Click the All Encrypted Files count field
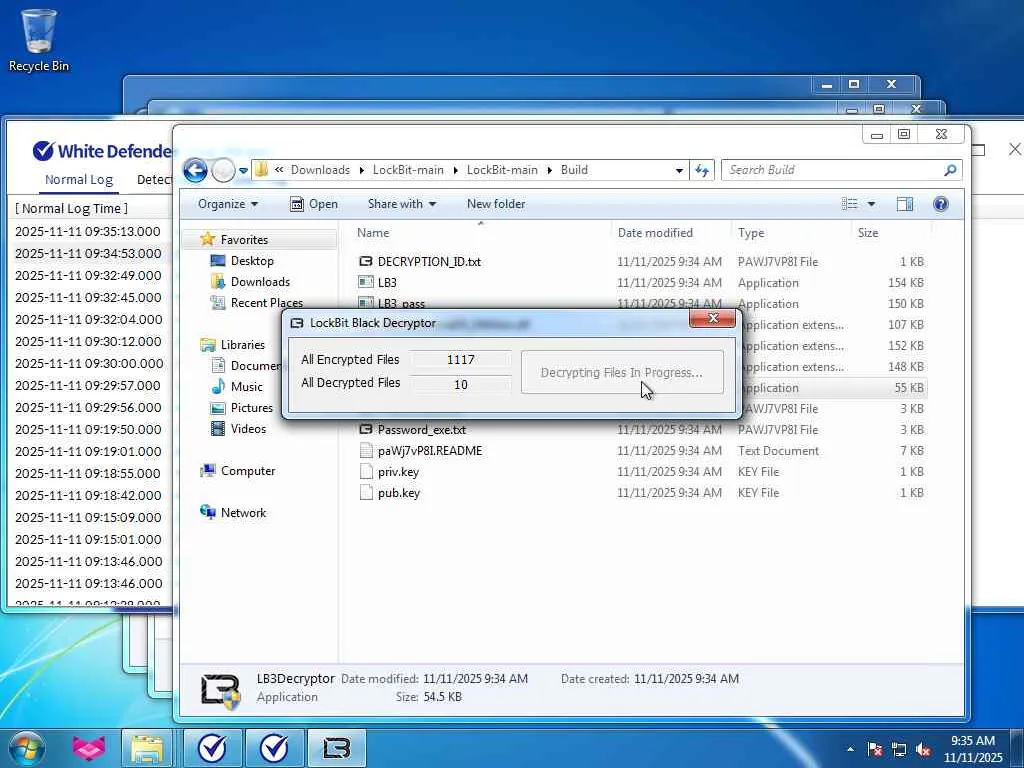The width and height of the screenshot is (1024, 768). coord(460,359)
